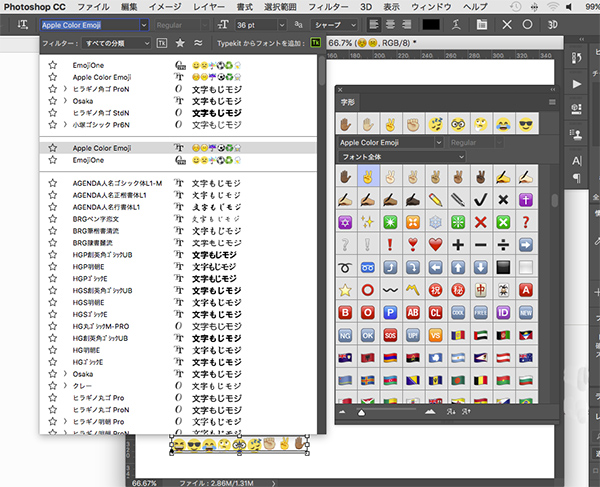Add fonts from Typekit green button
Image resolution: width=600 pixels, height=487 pixels.
[315, 43]
